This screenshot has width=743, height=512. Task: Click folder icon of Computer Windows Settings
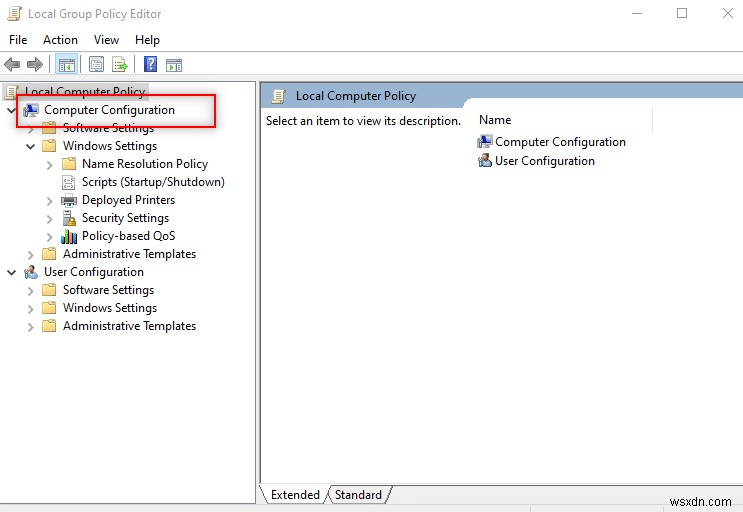point(49,146)
